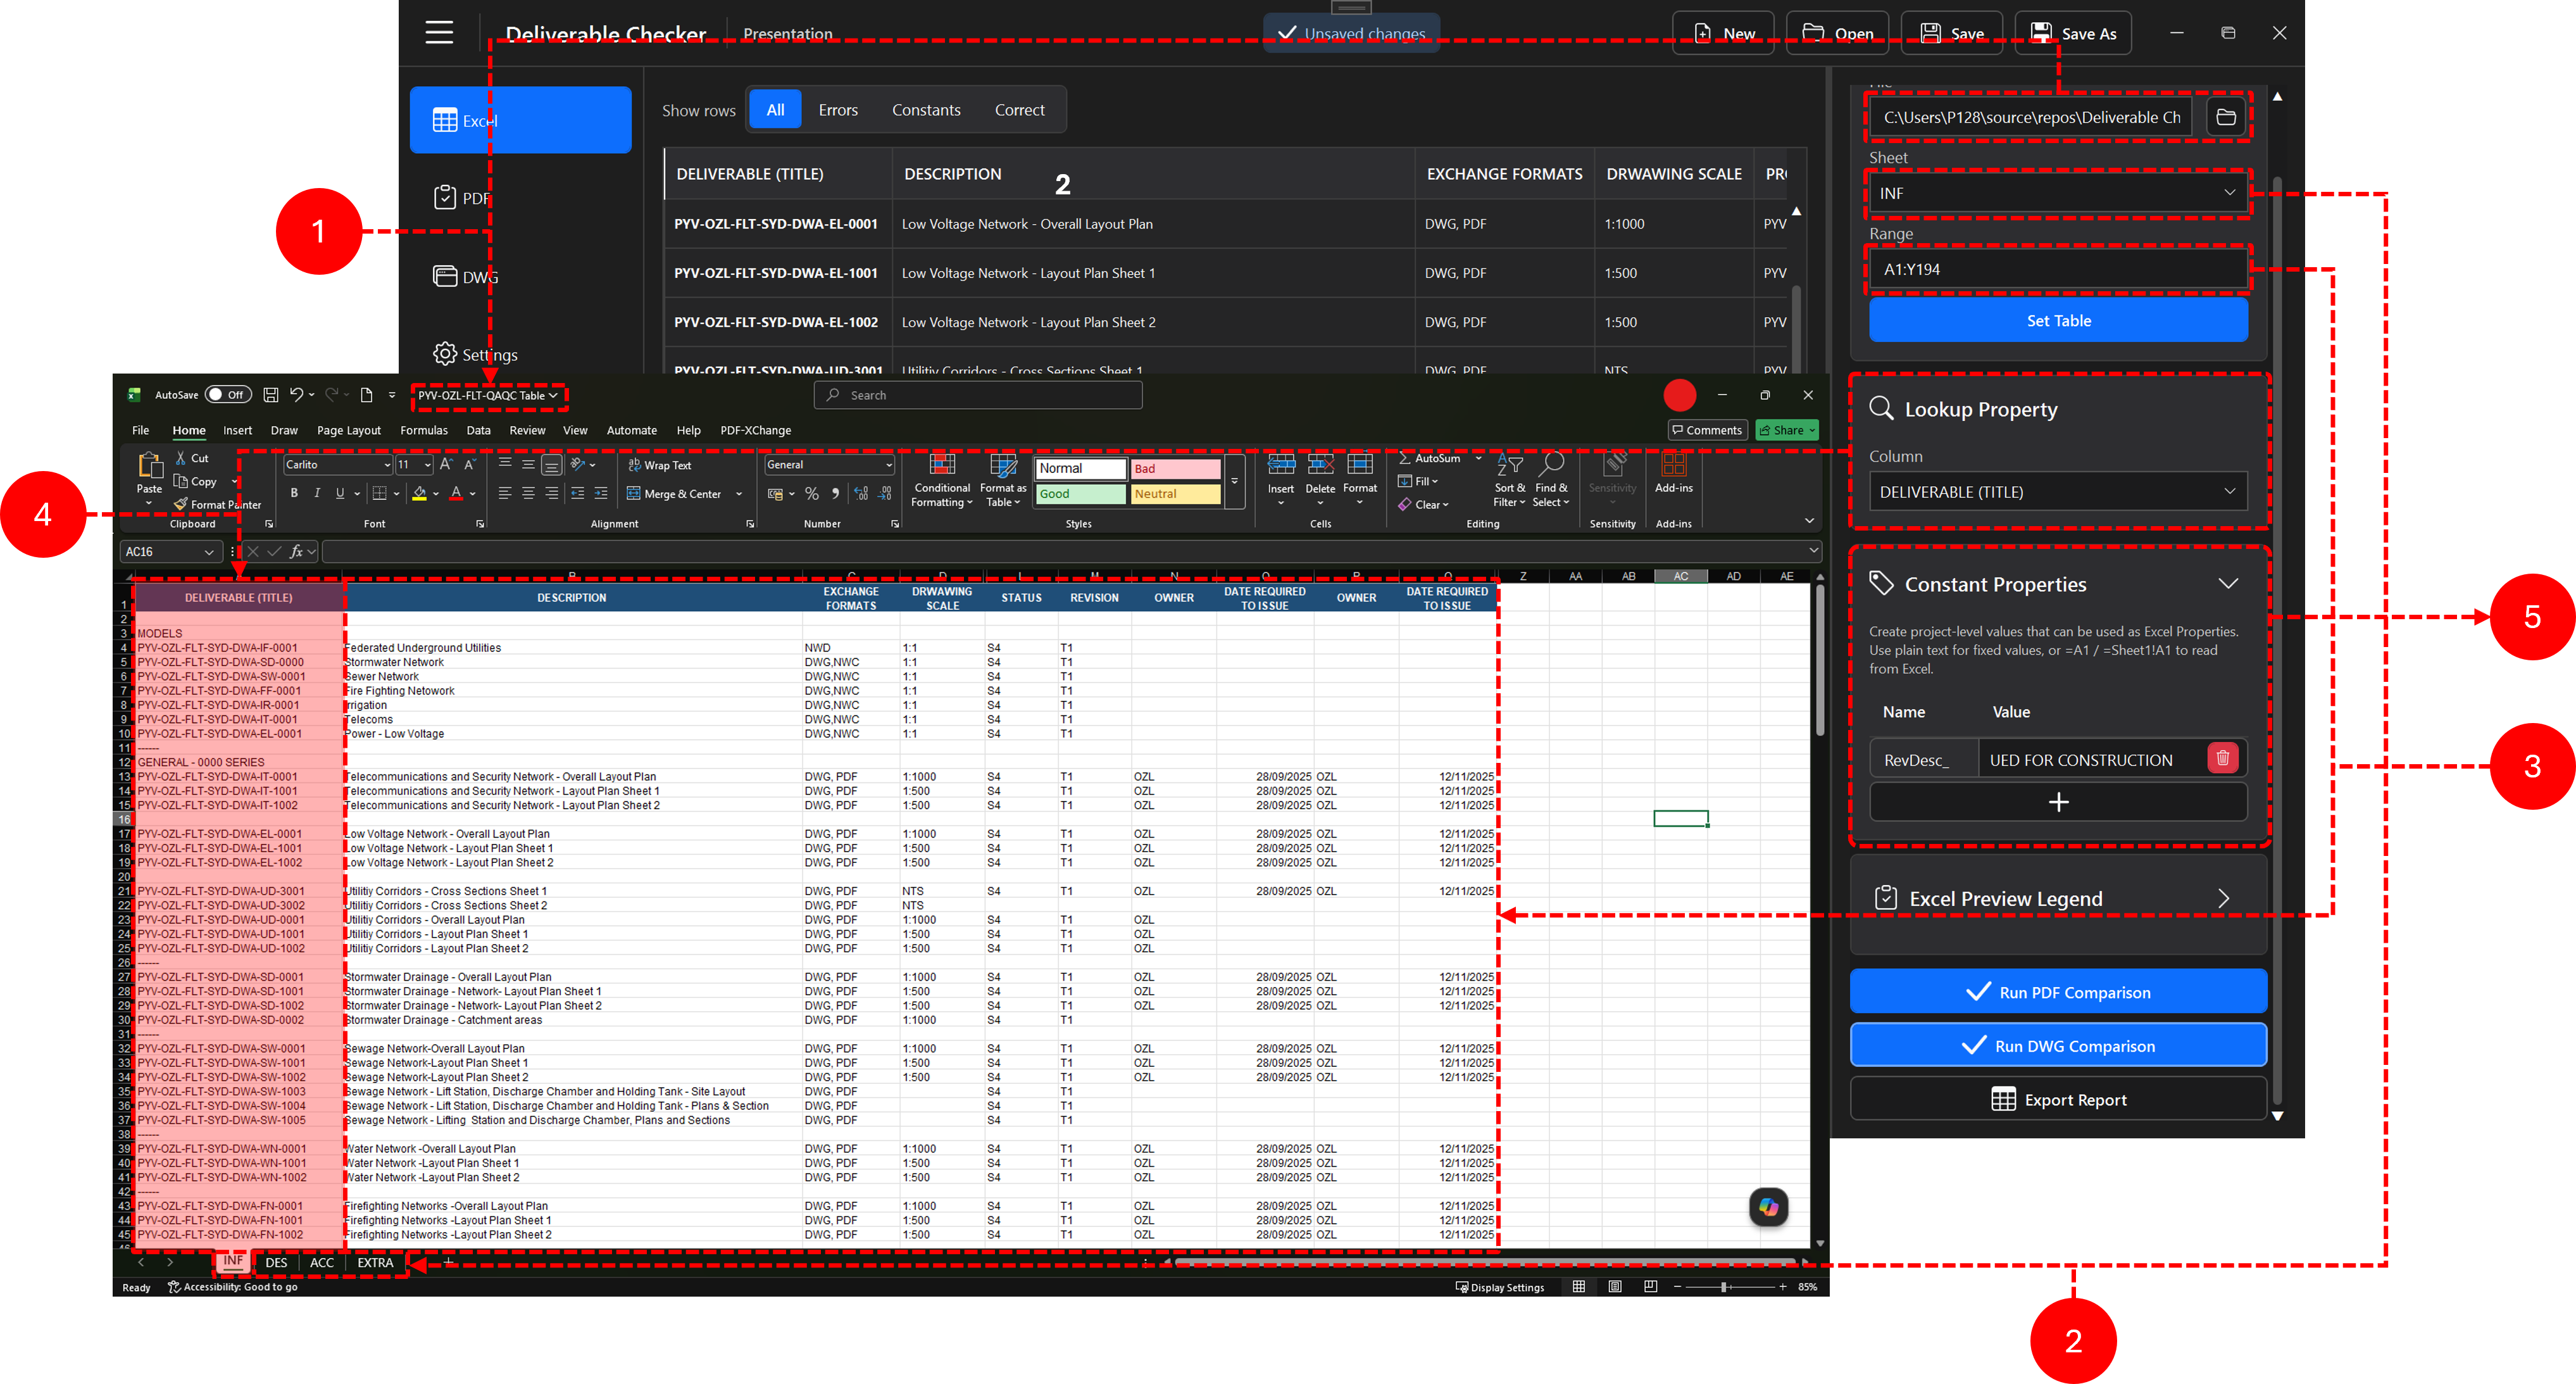2576x1384 pixels.
Task: Delete the RevDesc_ constant property
Action: coord(2222,758)
